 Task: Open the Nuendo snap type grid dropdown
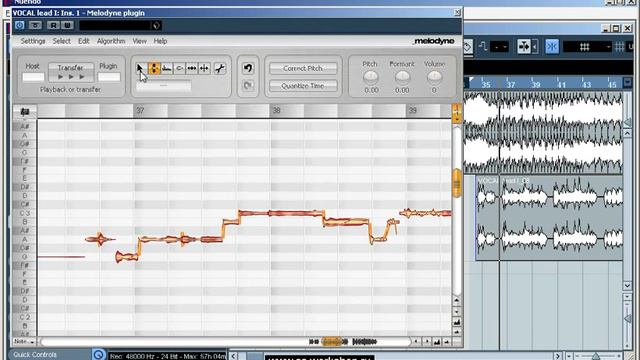[587, 47]
